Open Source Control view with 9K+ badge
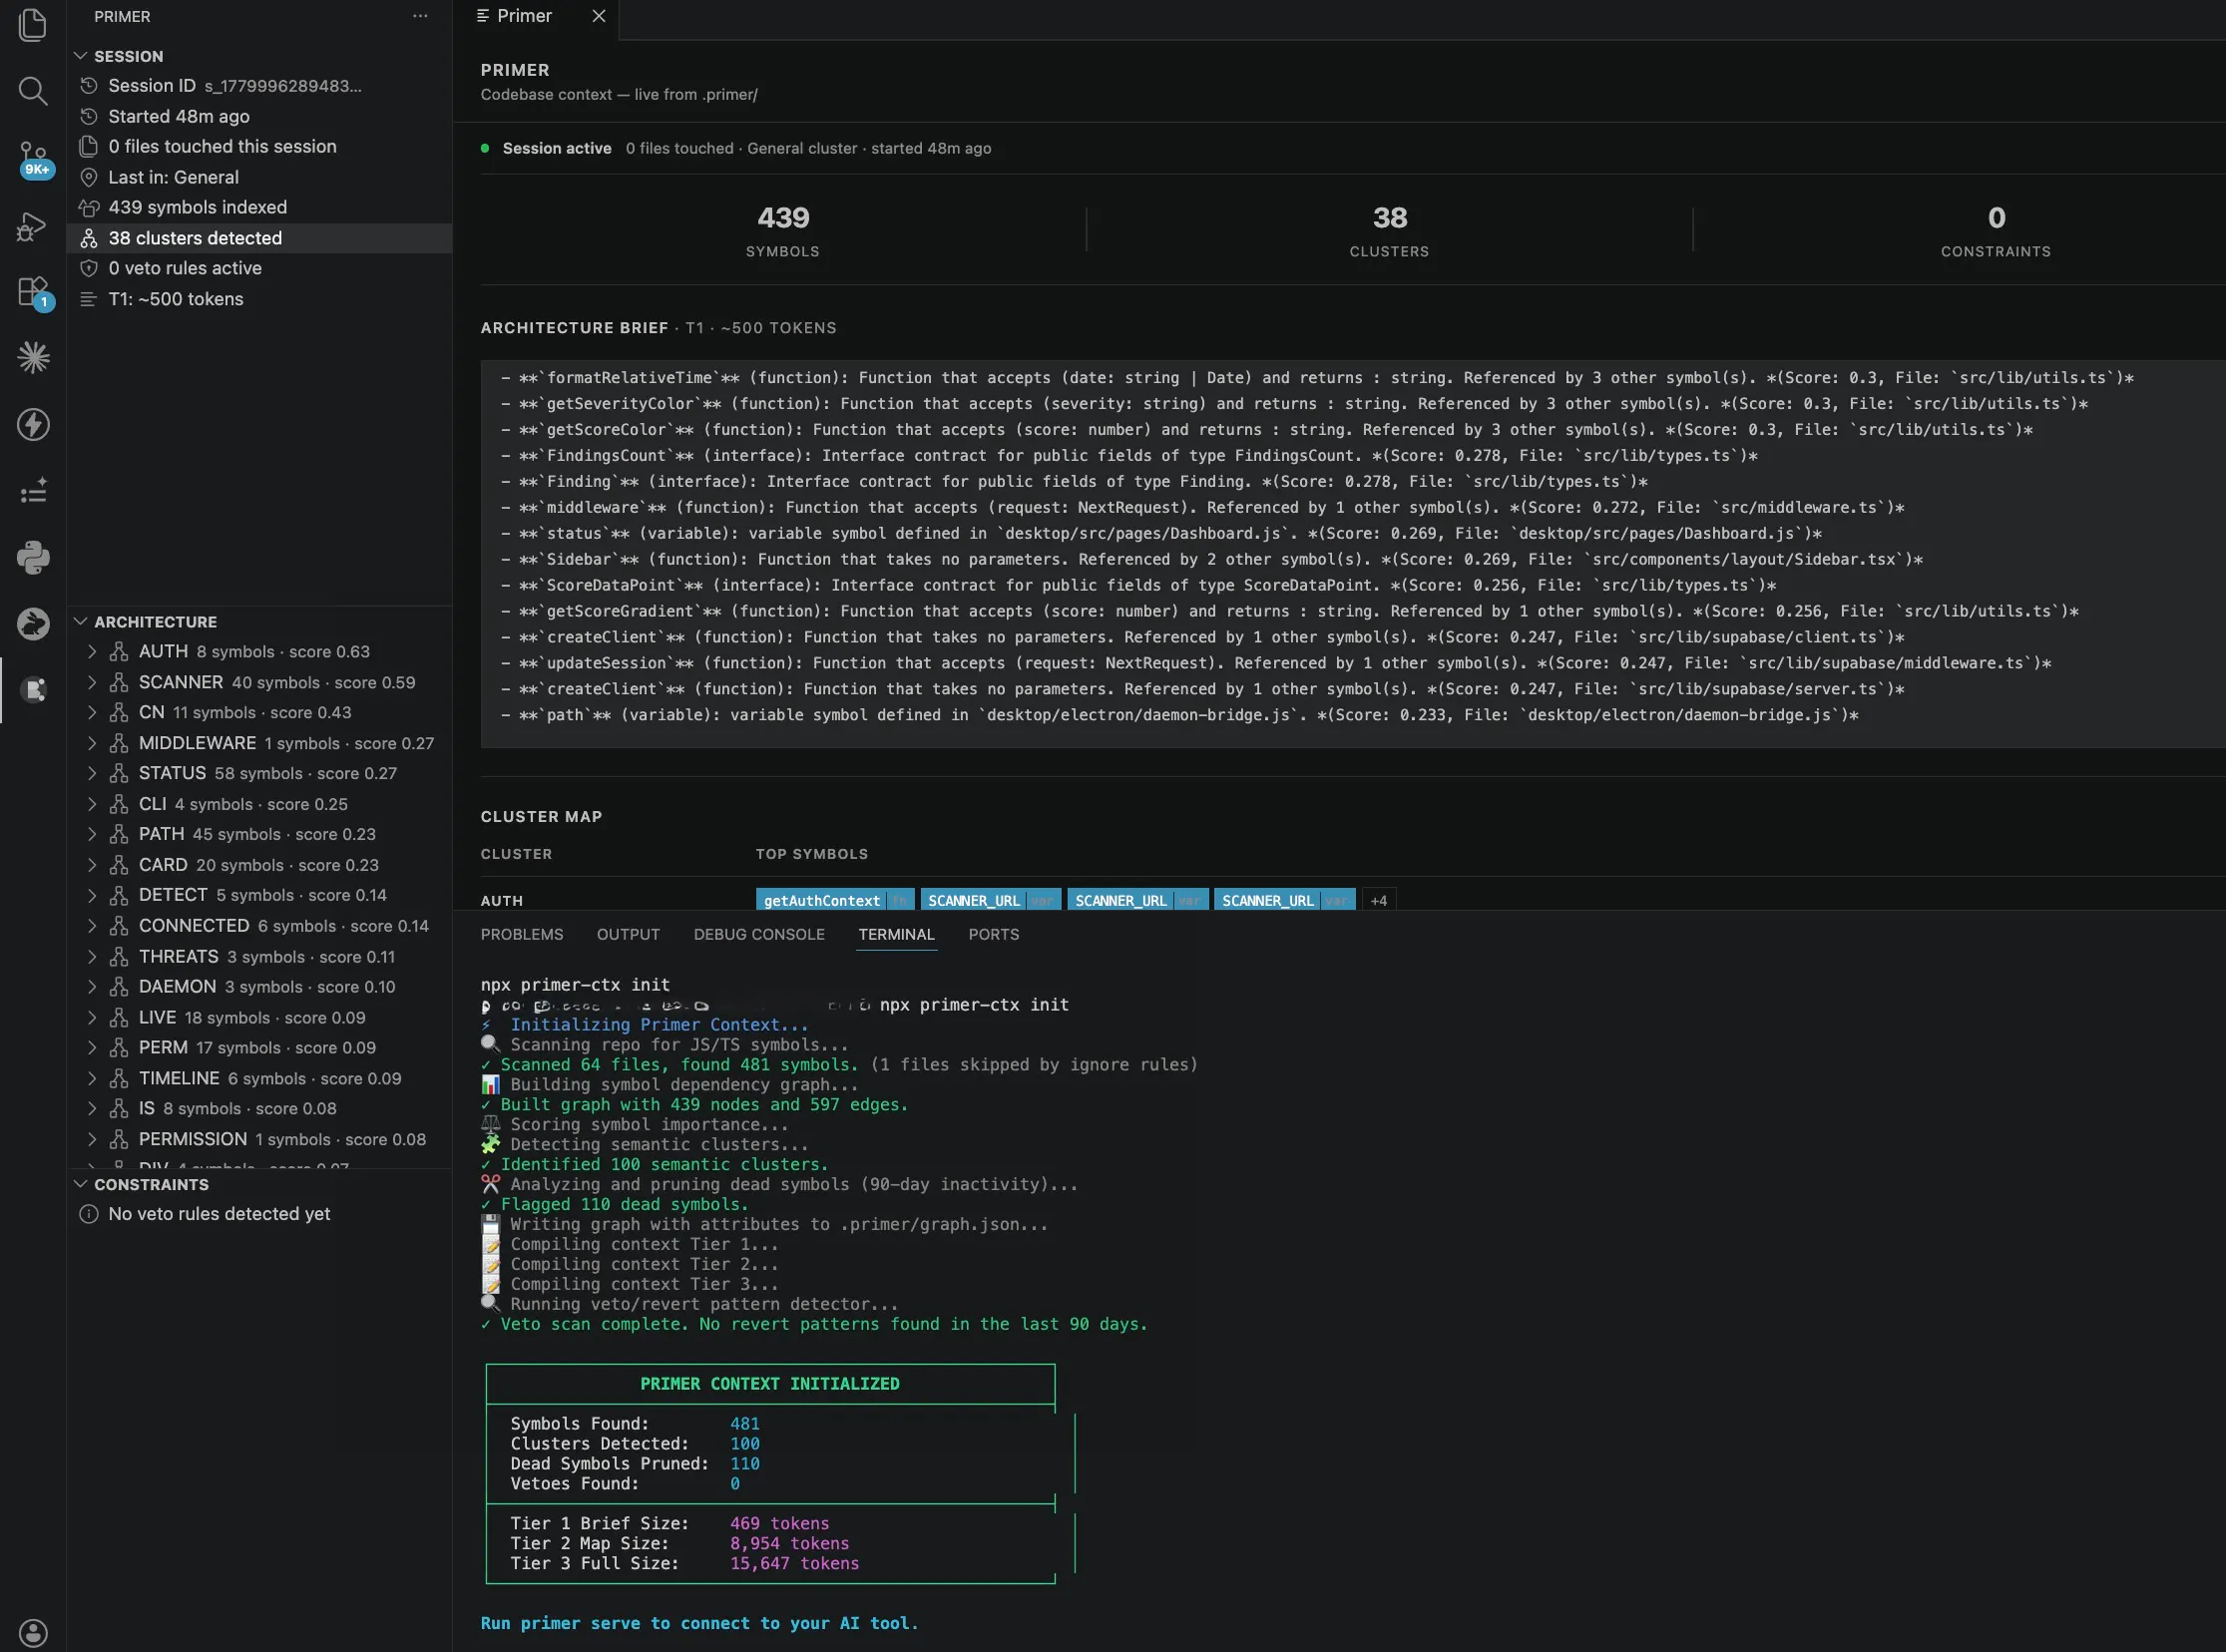Screen dimensions: 2226x1652 [x=33, y=158]
